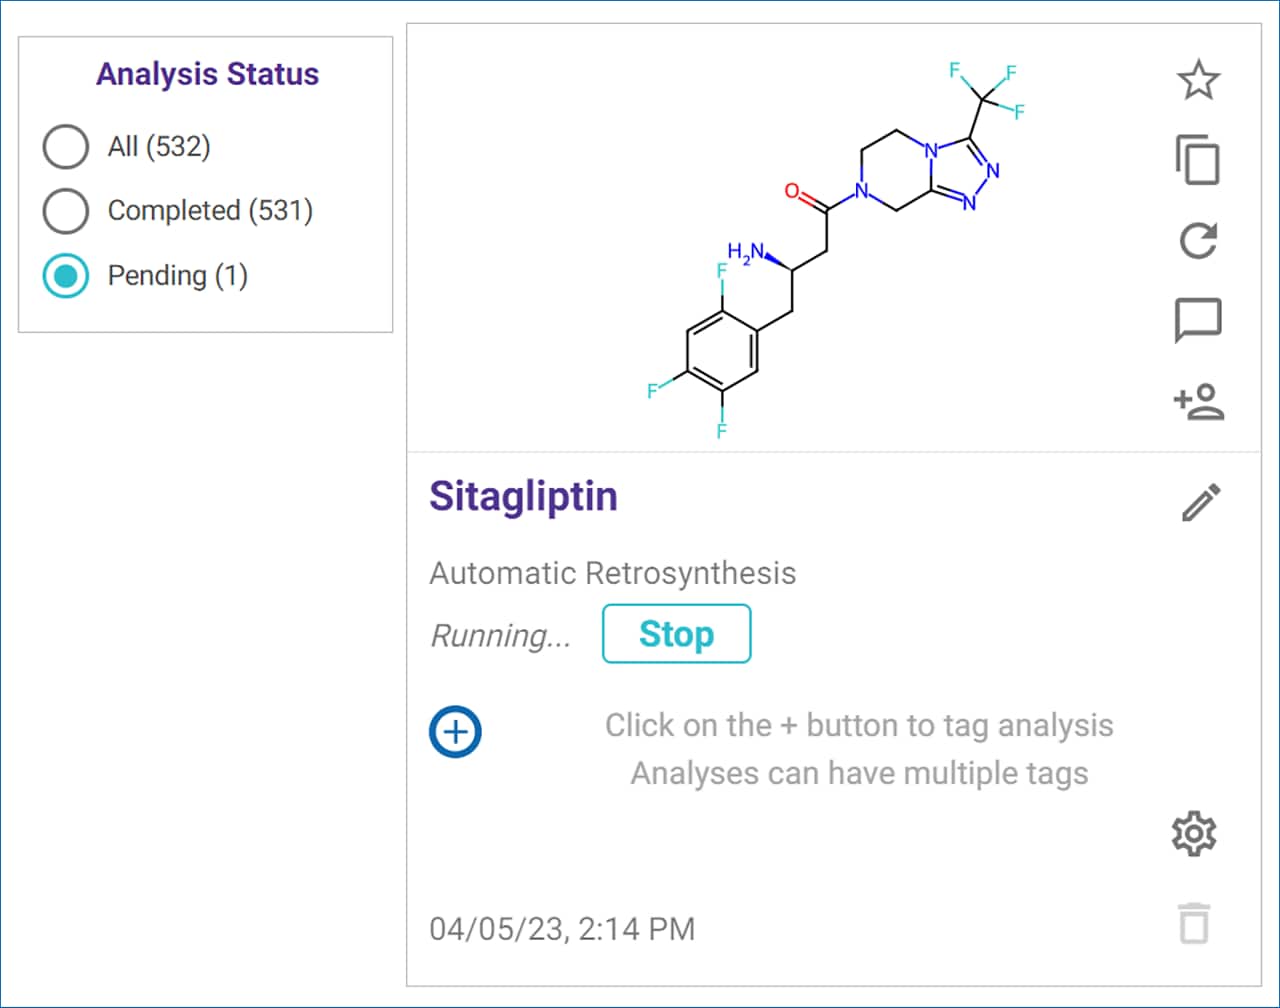1280x1008 pixels.
Task: Mark the Sitagliptin analysis as favorite with the star
Action: (1198, 80)
